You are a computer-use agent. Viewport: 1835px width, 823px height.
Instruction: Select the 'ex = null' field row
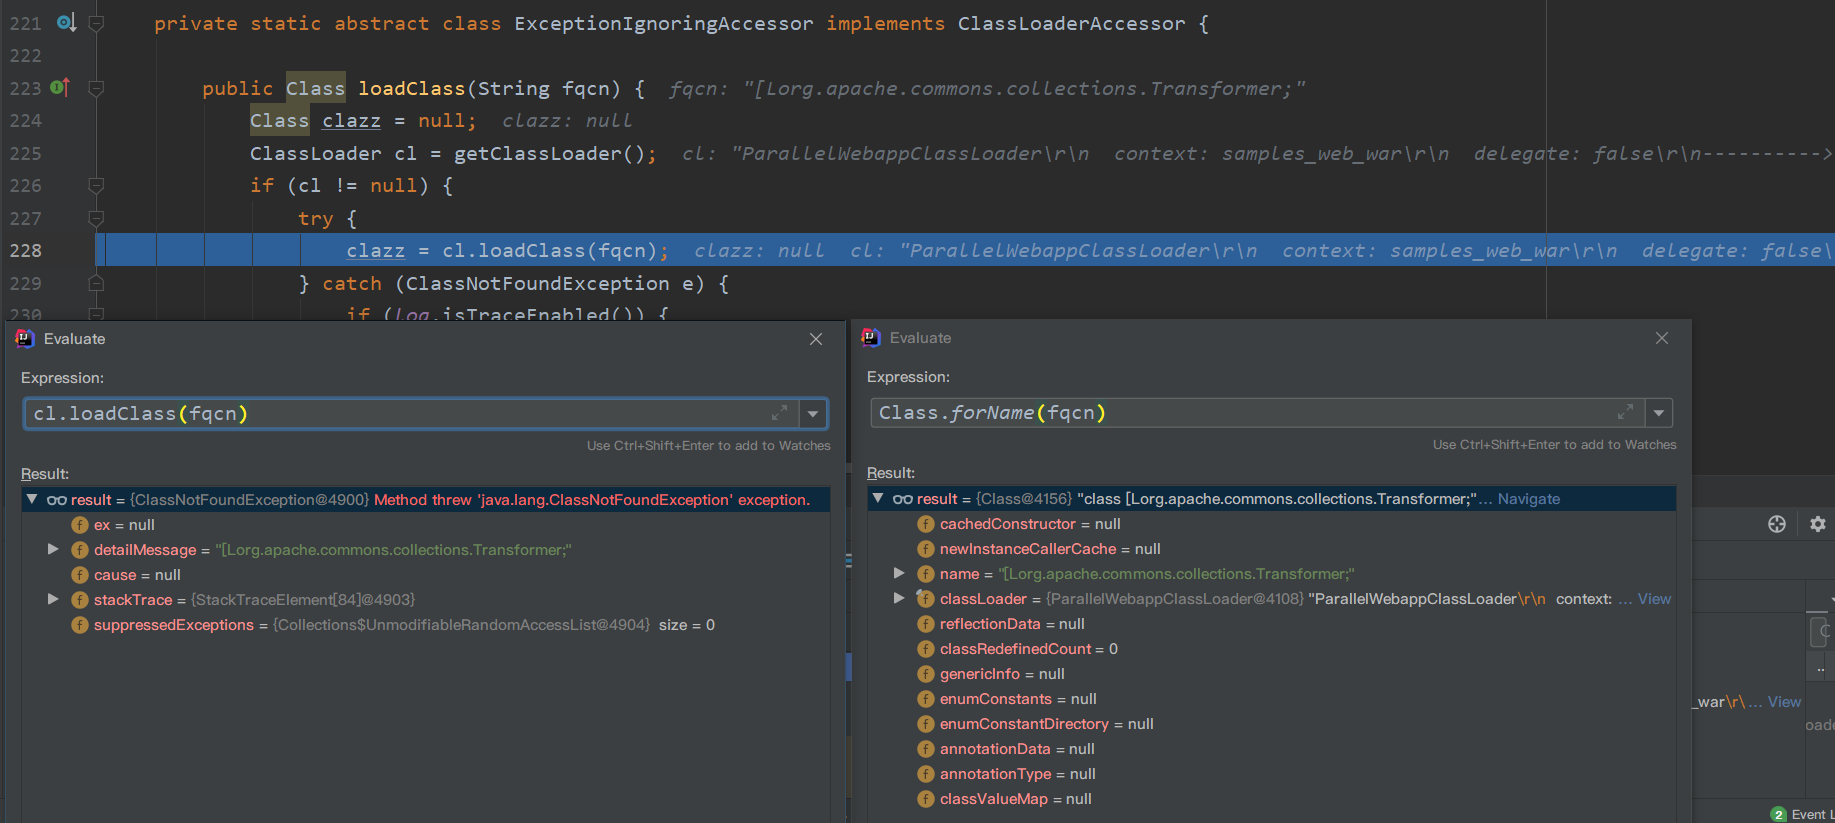click(426, 525)
